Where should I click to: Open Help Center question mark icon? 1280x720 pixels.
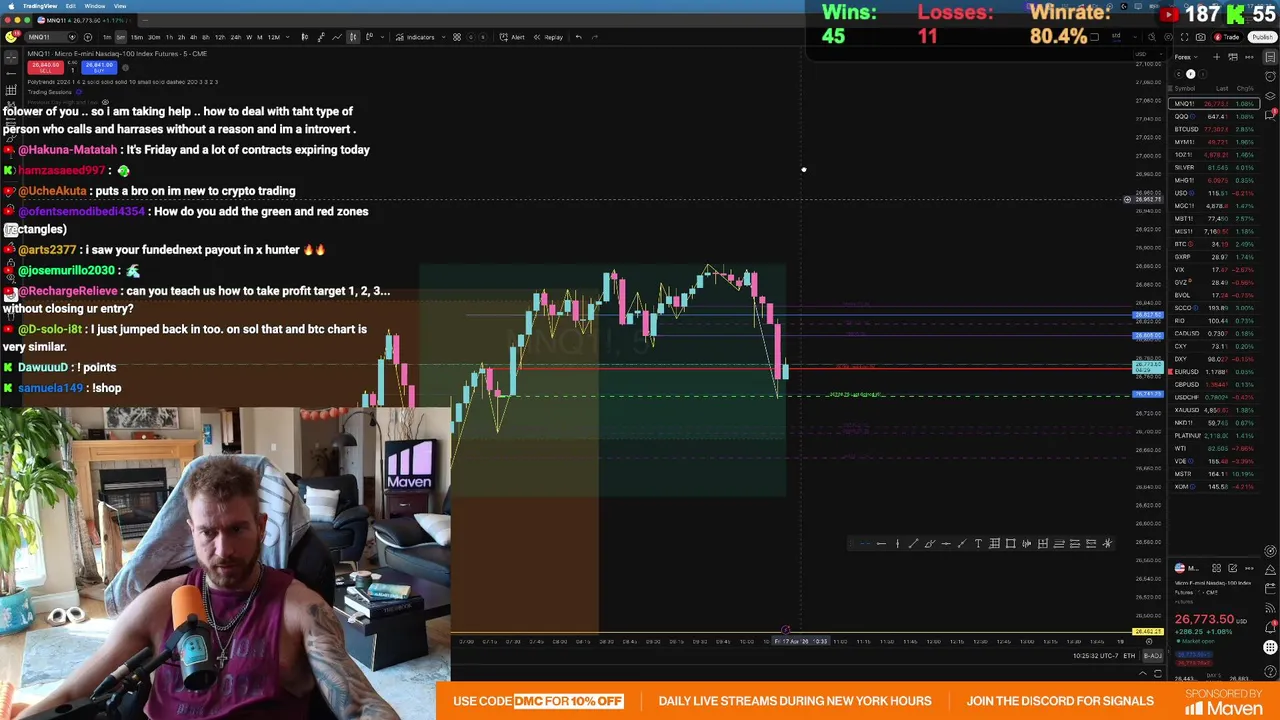click(1270, 671)
